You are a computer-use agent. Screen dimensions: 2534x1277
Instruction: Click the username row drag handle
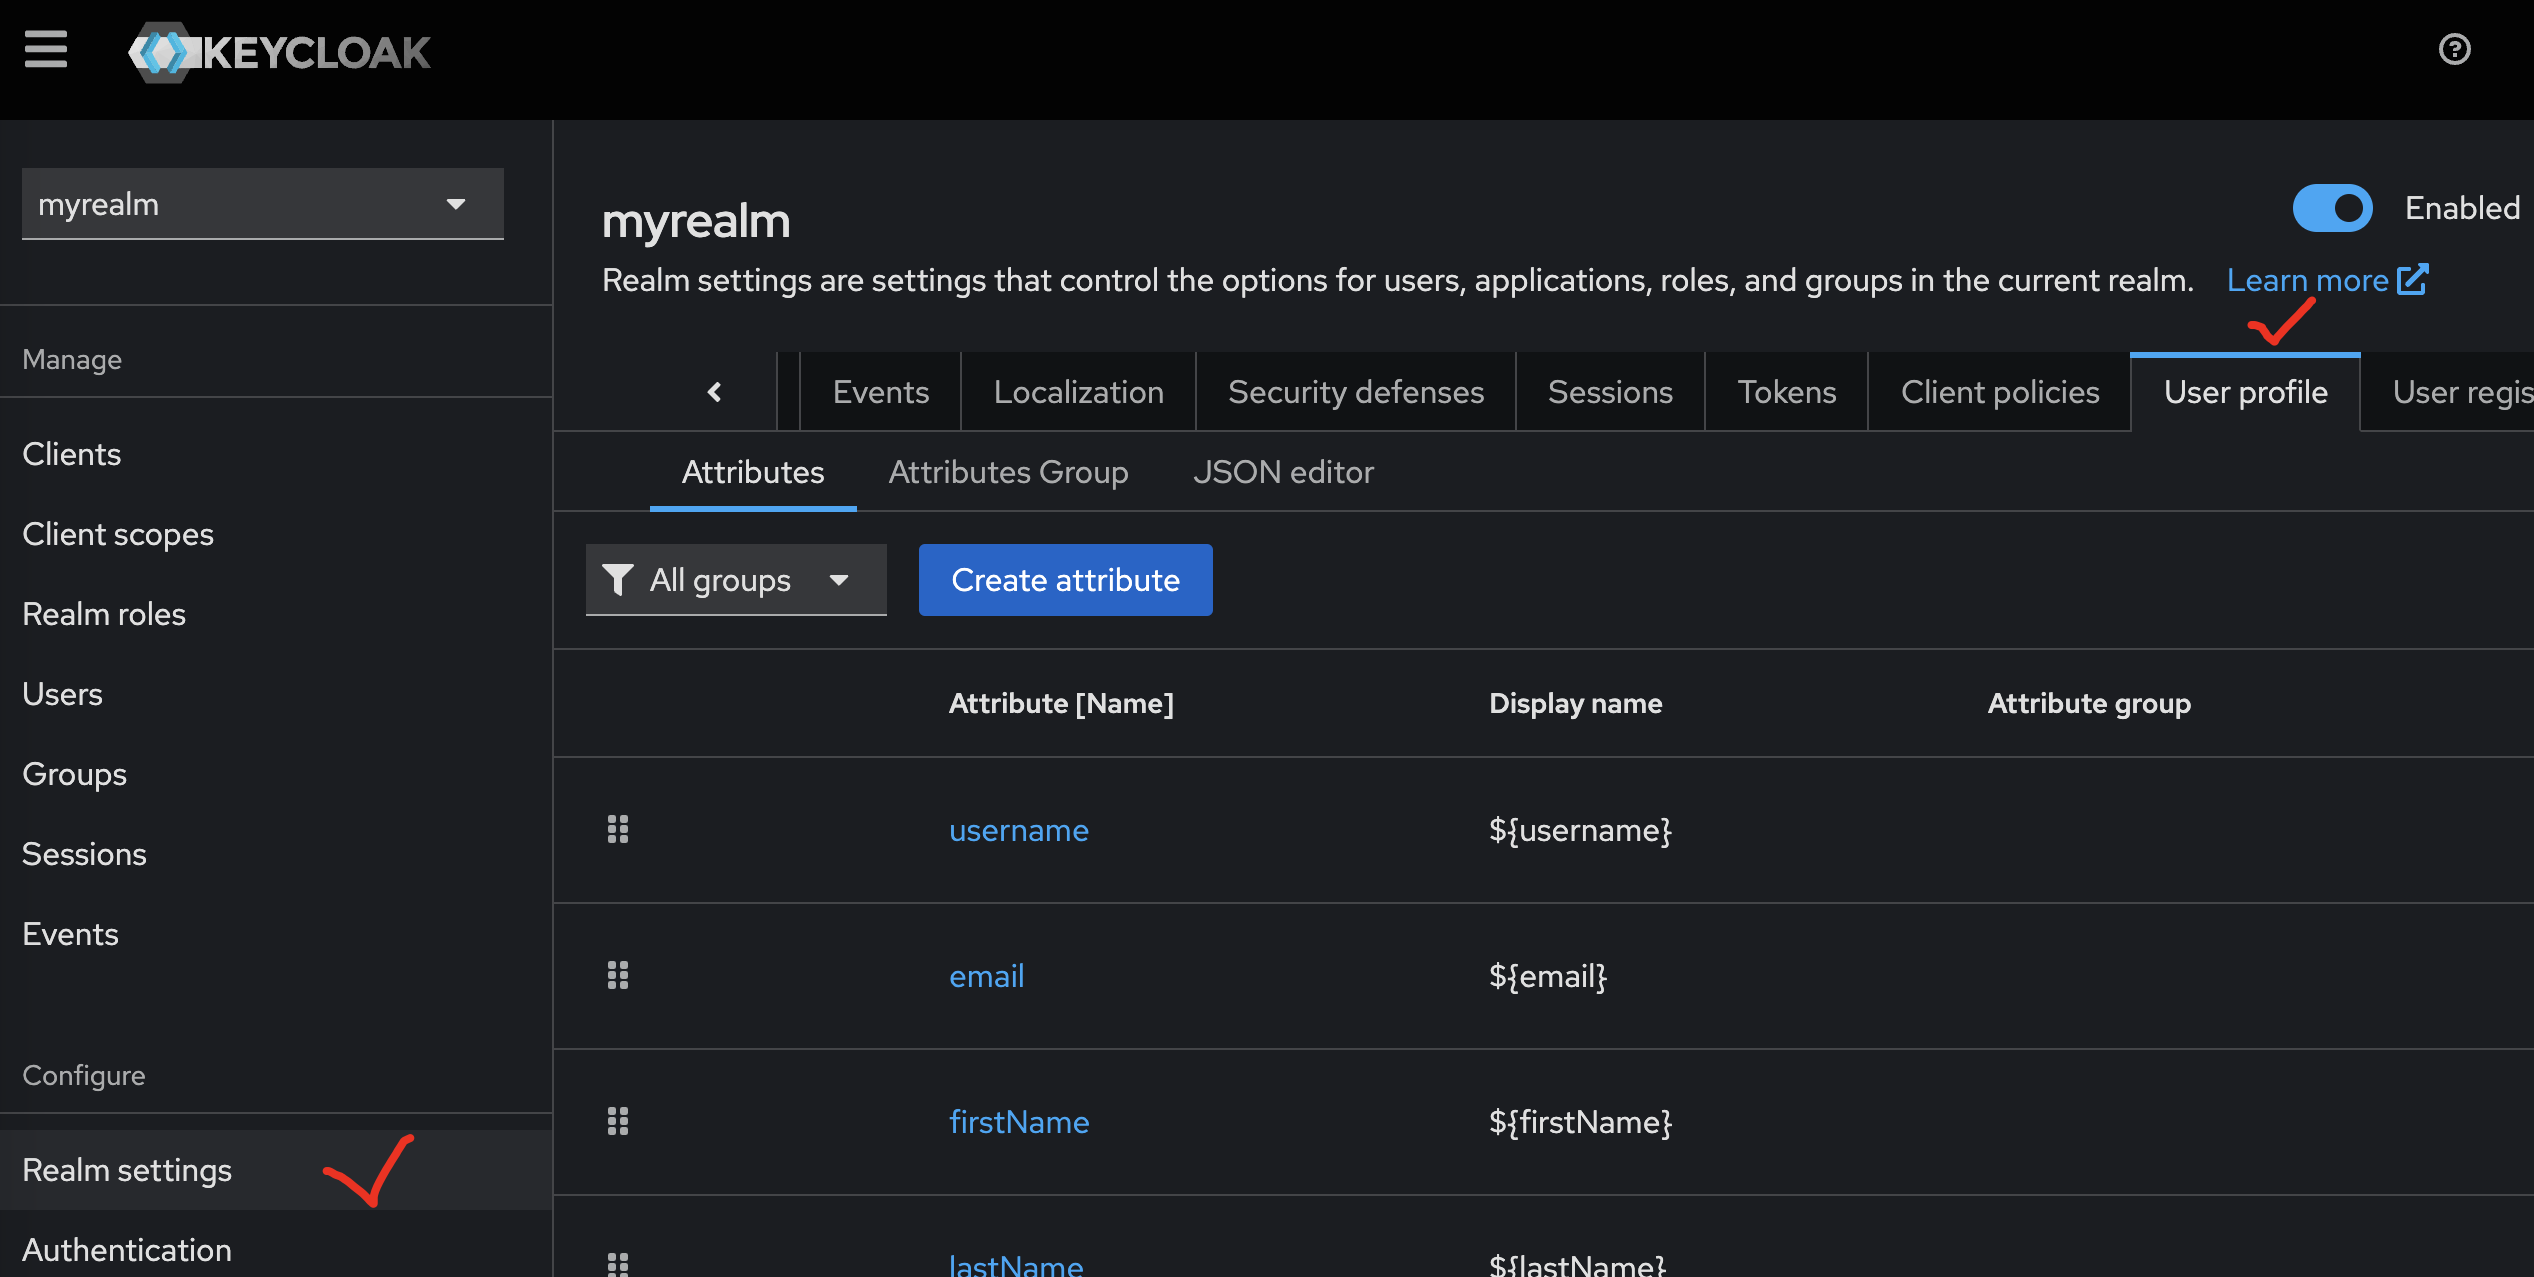pyautogui.click(x=618, y=829)
